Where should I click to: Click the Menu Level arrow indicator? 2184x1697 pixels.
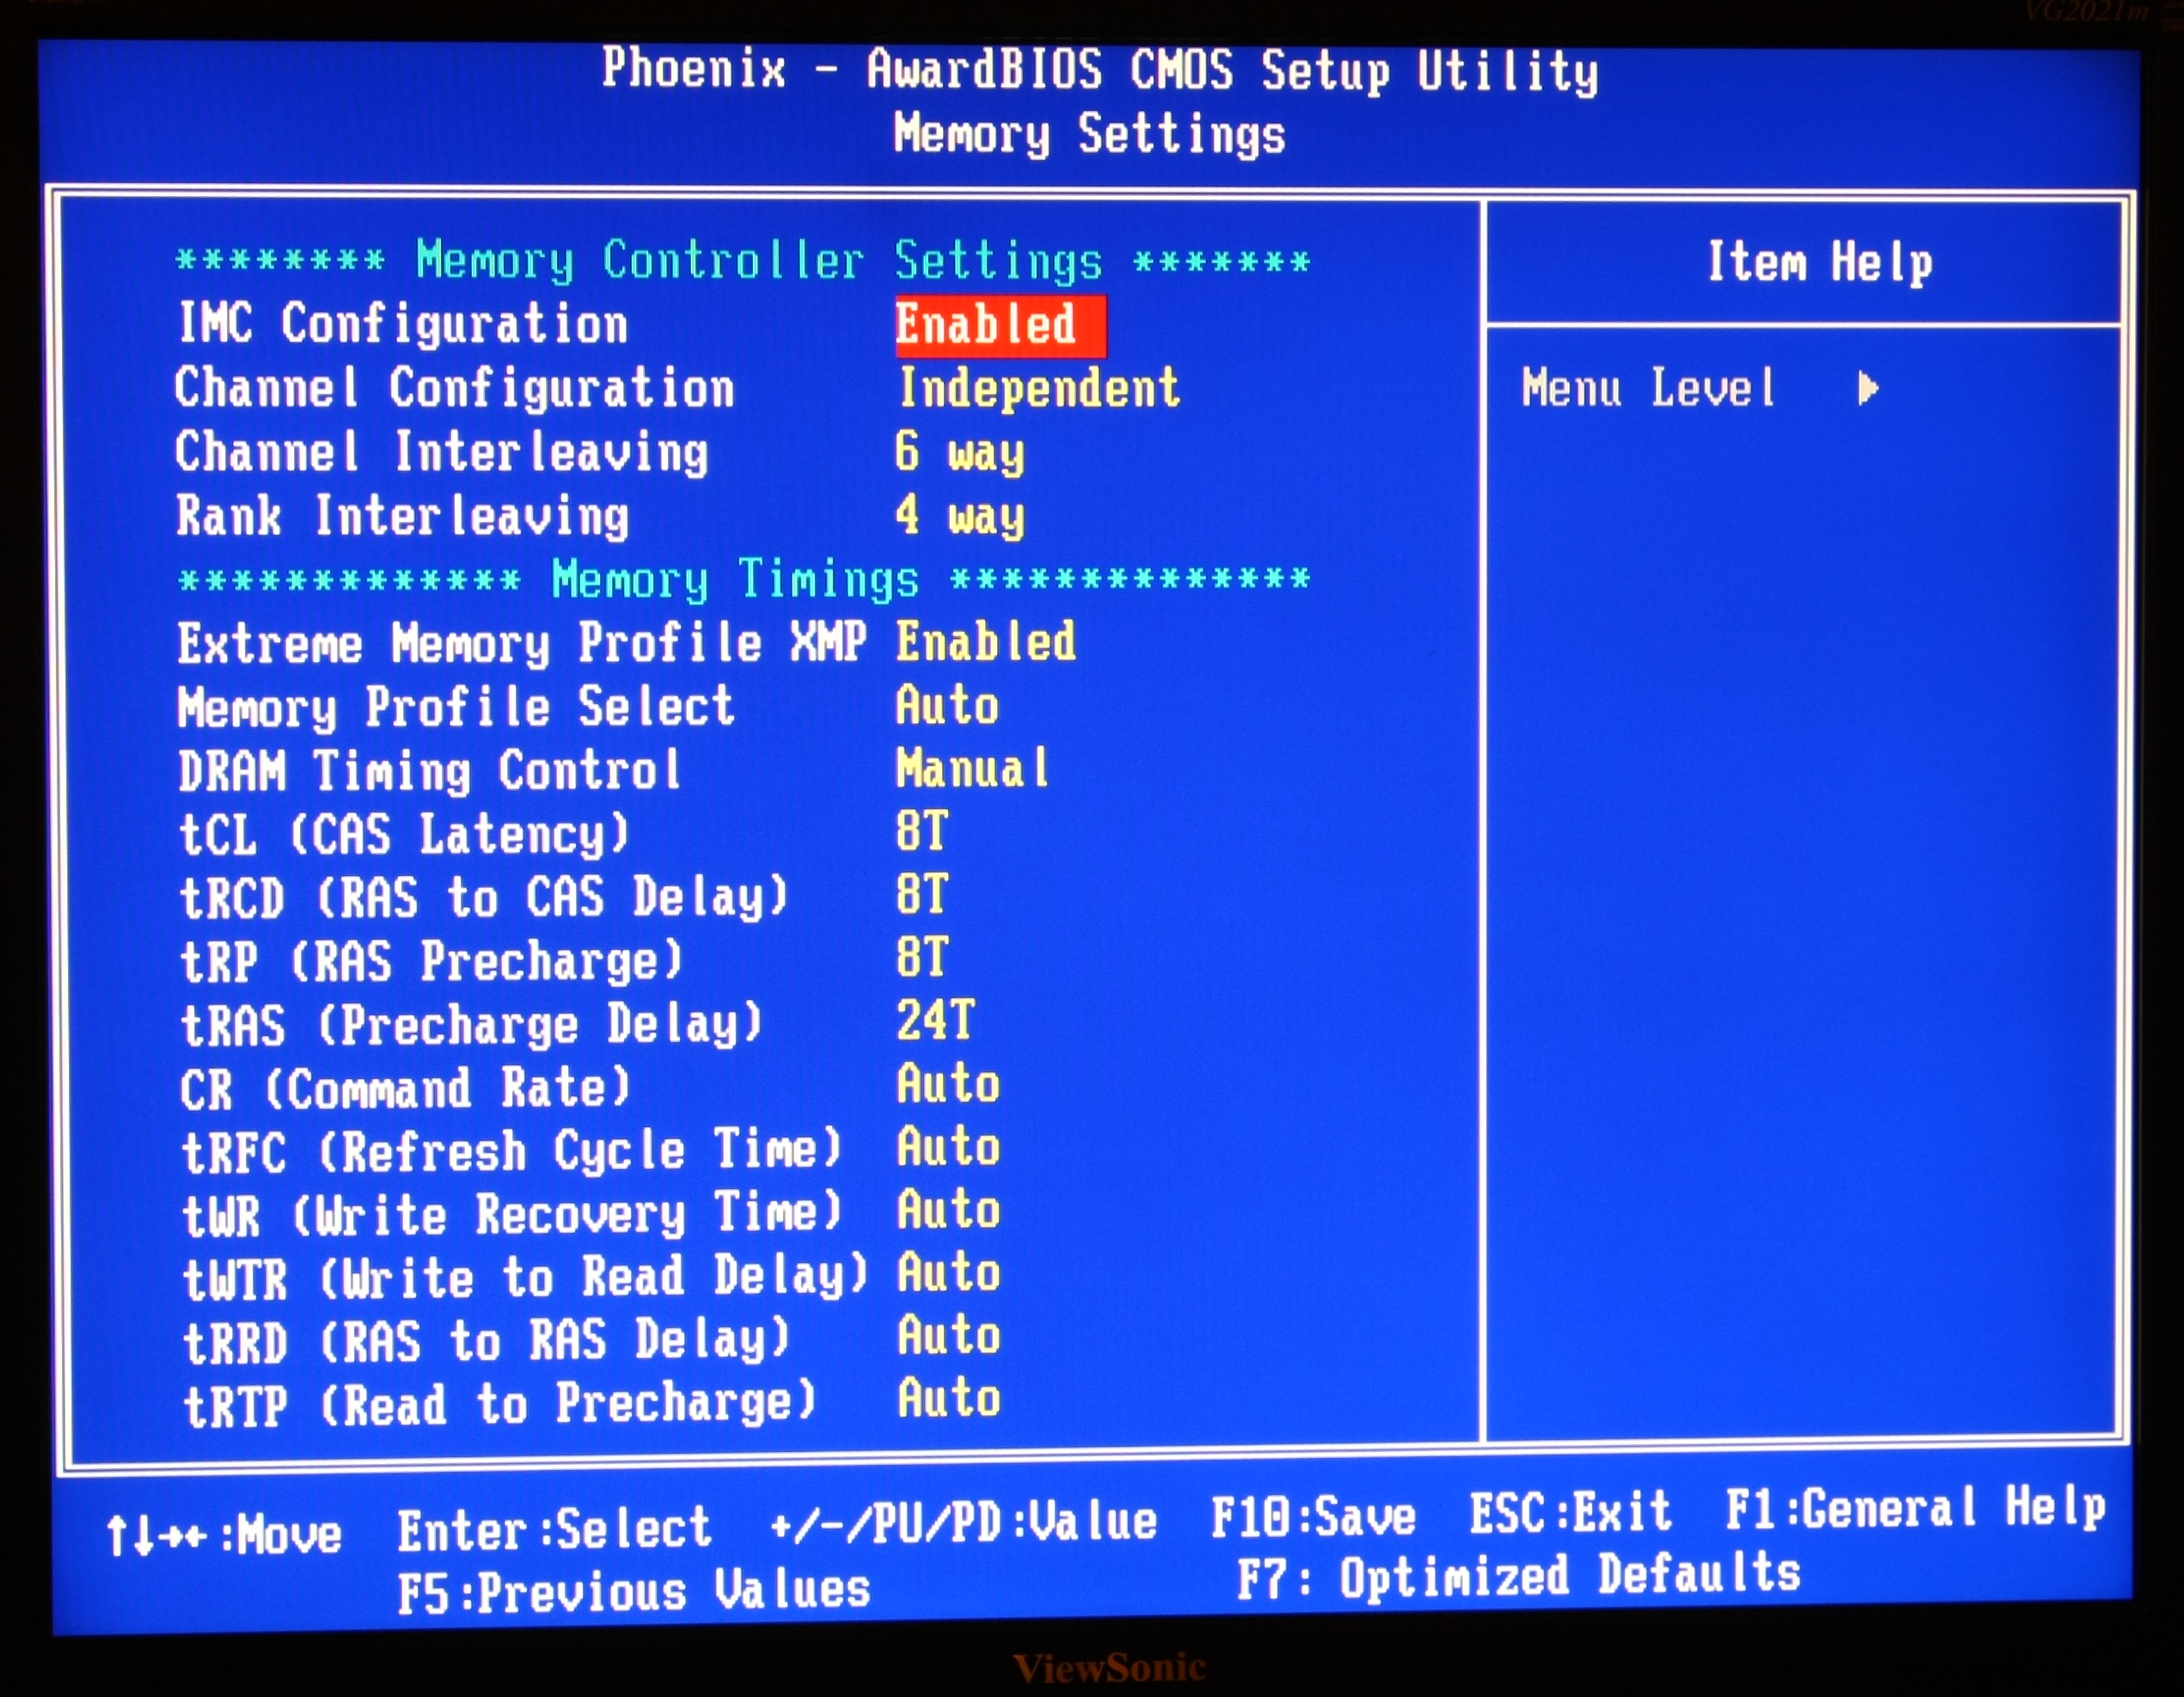[x=1867, y=388]
